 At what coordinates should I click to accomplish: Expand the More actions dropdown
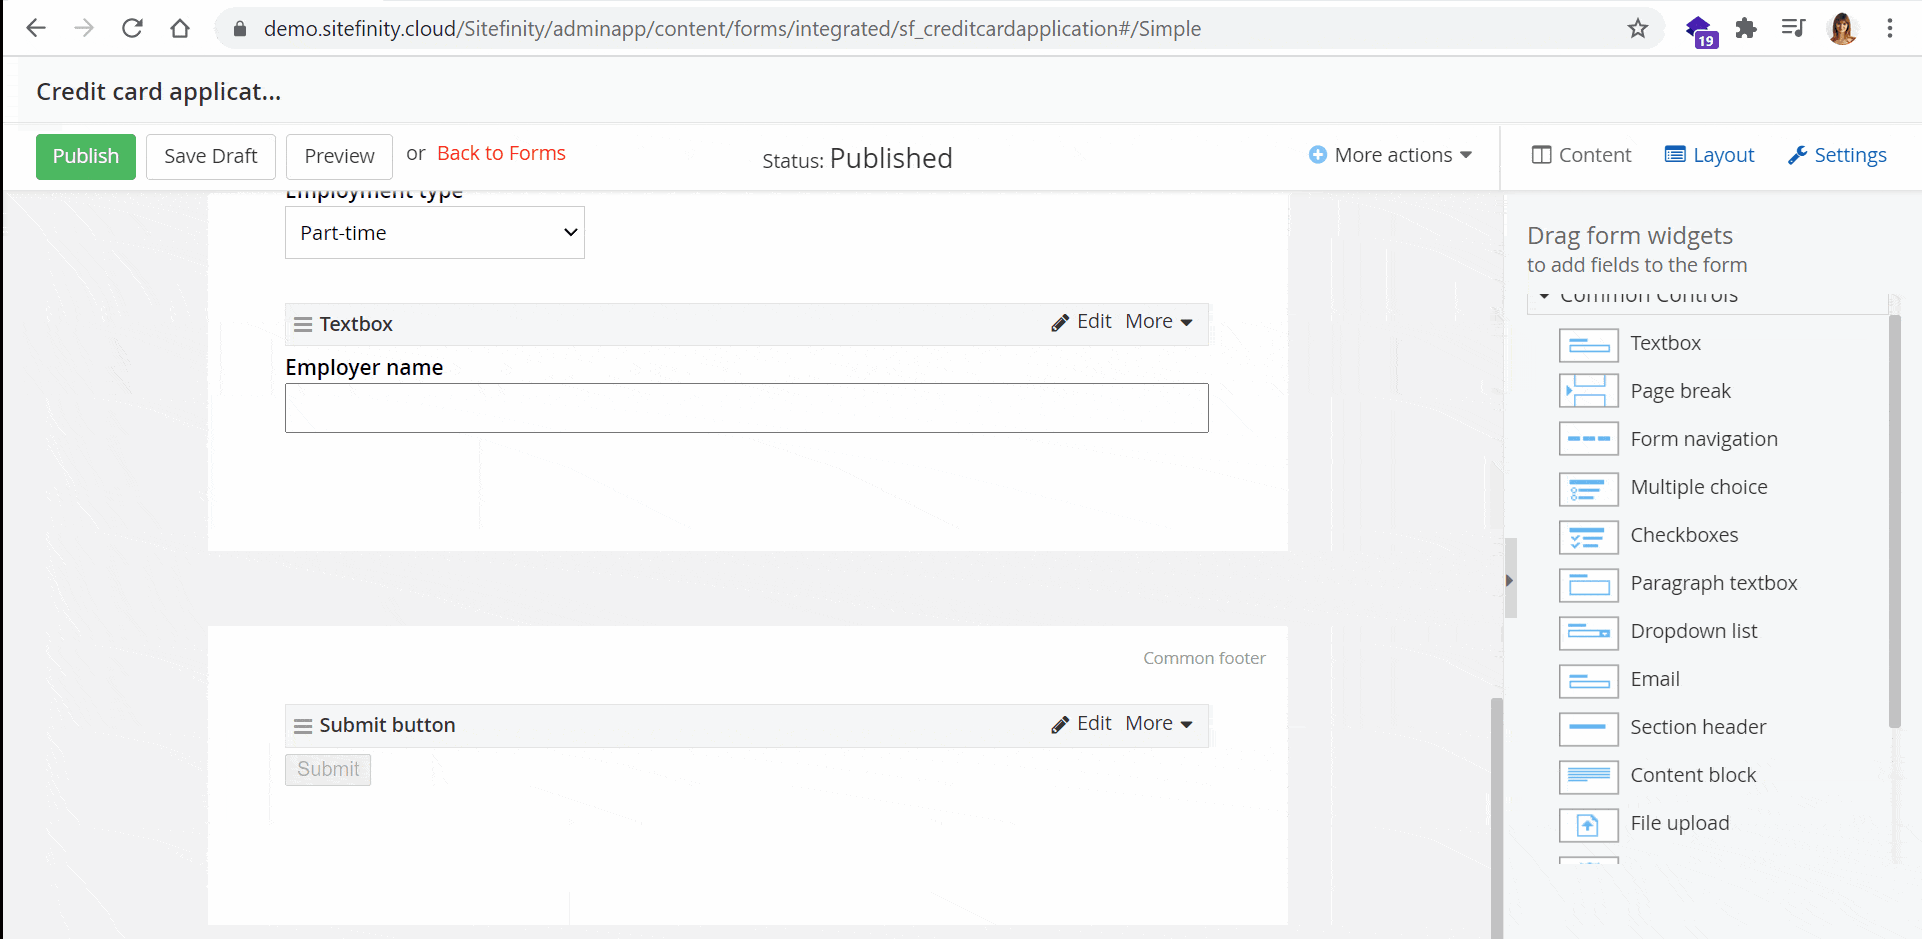click(1391, 155)
